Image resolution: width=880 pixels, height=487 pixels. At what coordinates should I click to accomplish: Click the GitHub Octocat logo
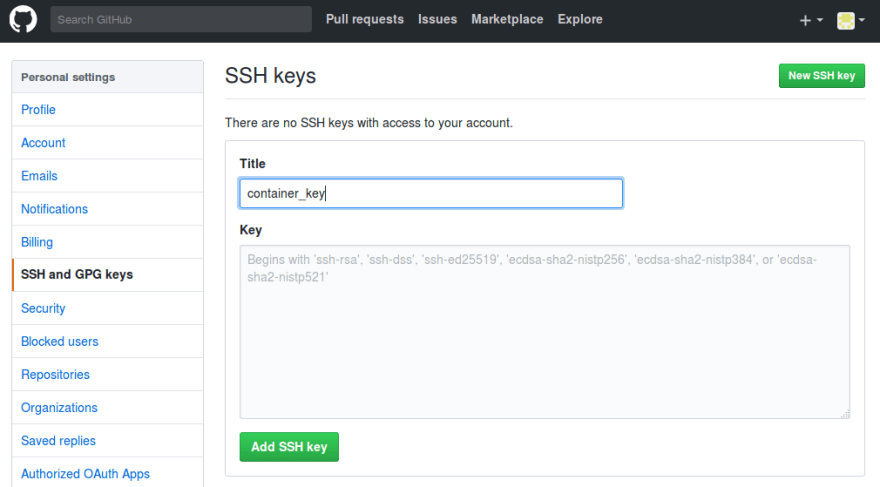coord(23,19)
